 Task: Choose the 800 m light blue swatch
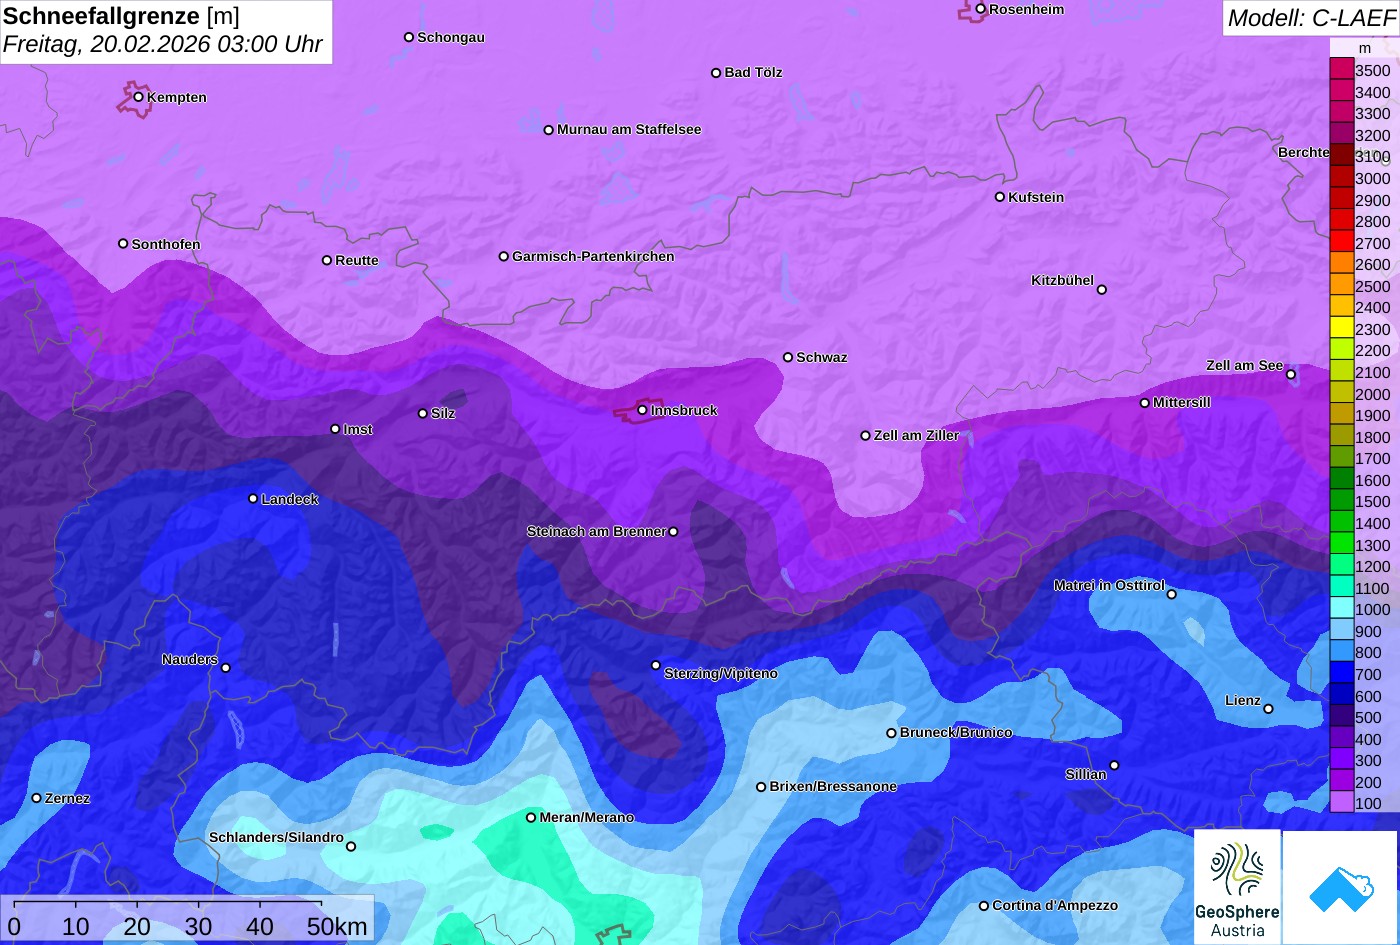click(x=1341, y=652)
